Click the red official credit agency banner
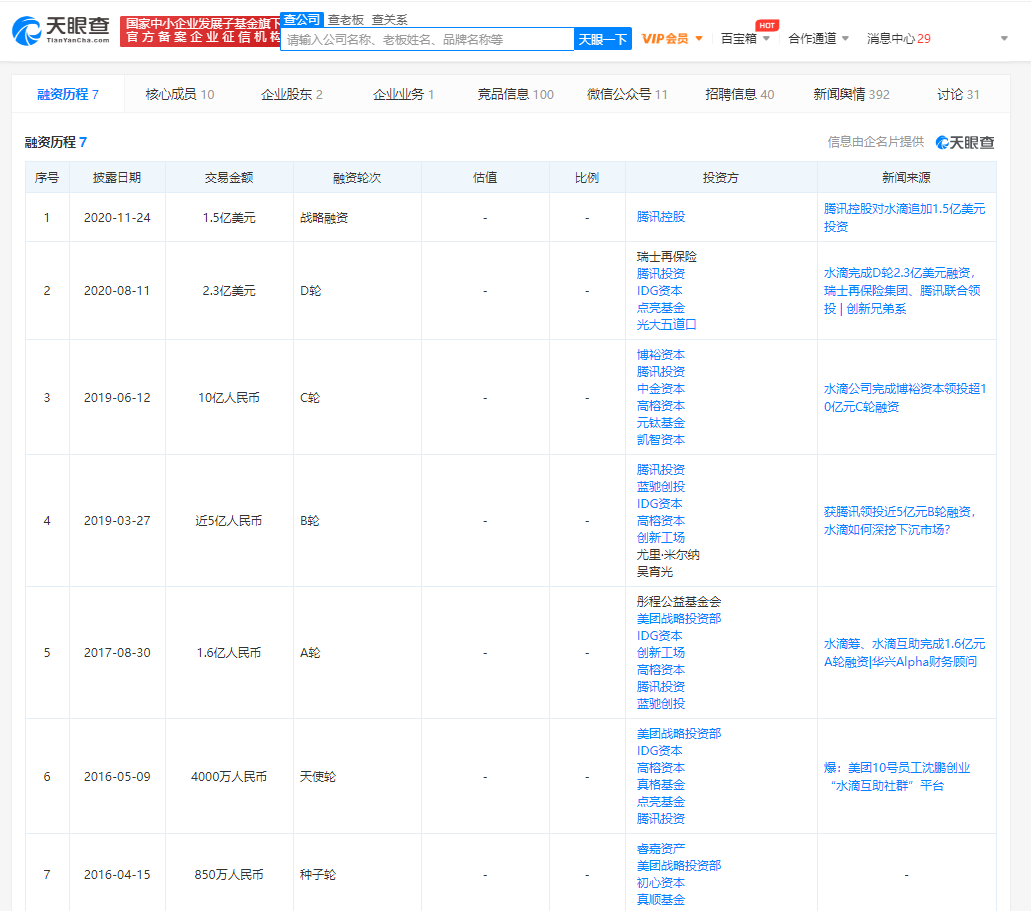Image resolution: width=1031 pixels, height=911 pixels. (199, 31)
